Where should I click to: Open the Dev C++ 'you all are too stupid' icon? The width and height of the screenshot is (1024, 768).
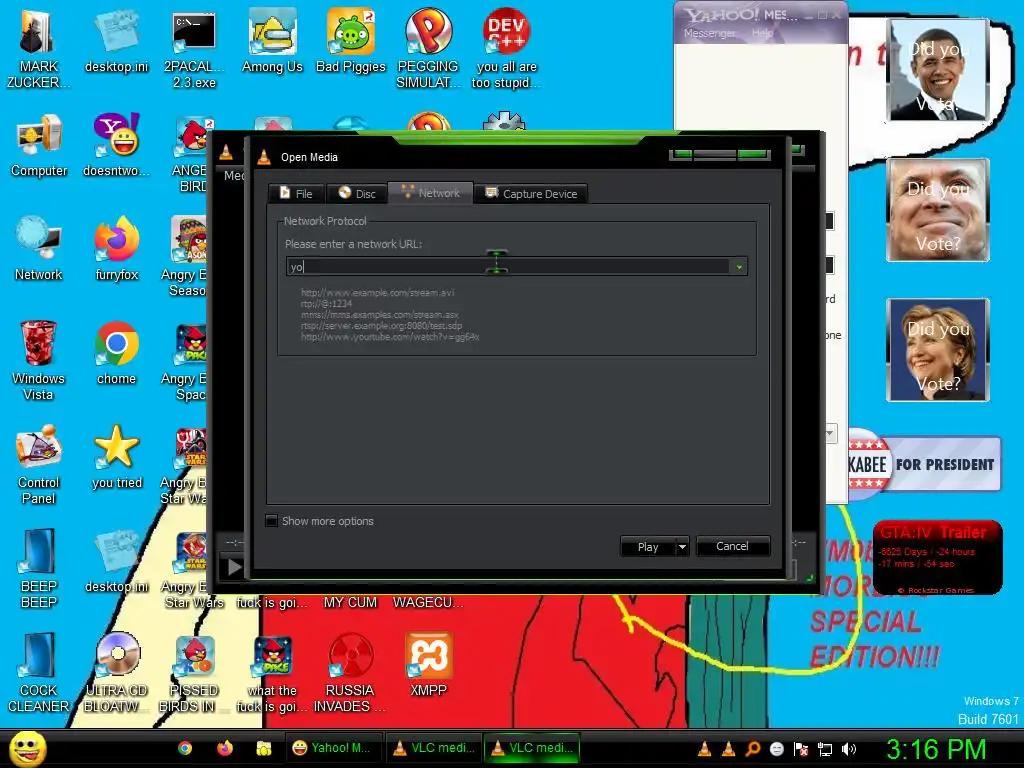507,48
